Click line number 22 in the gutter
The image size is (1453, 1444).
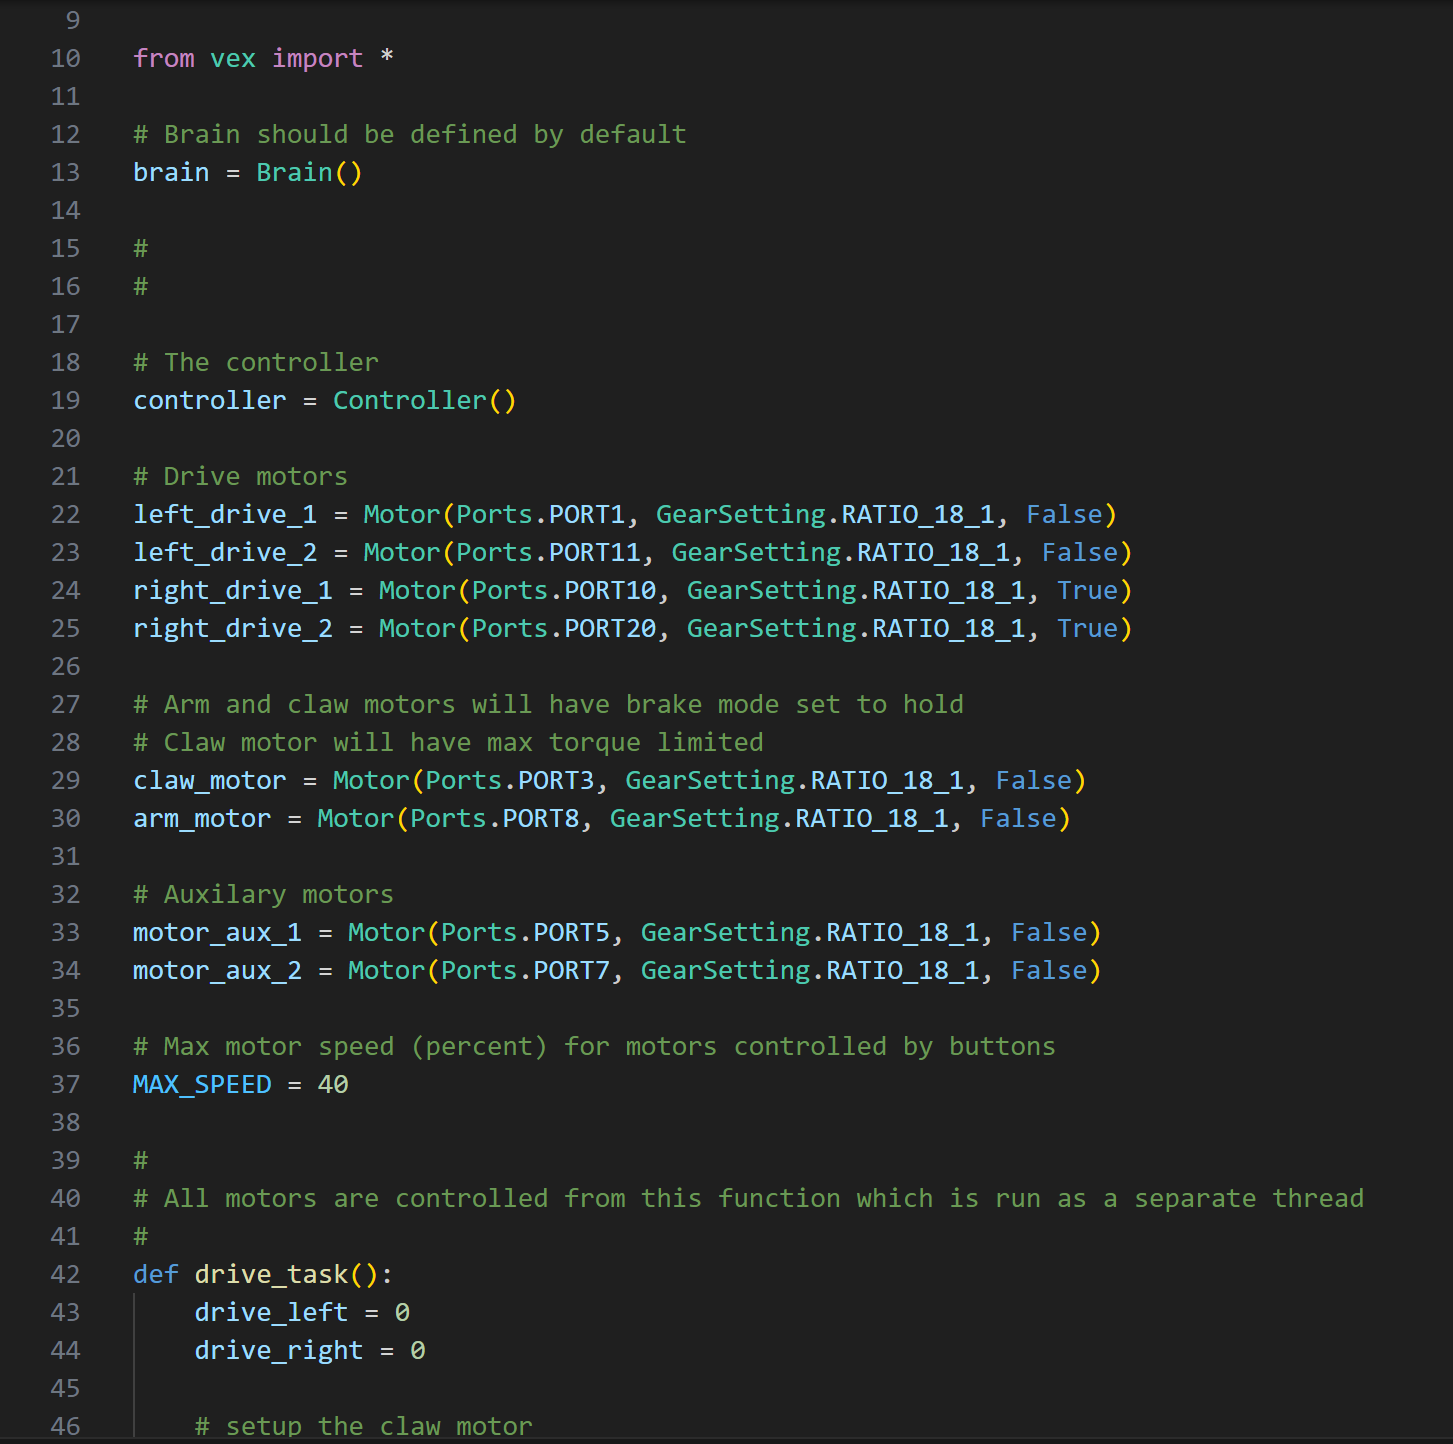point(65,514)
